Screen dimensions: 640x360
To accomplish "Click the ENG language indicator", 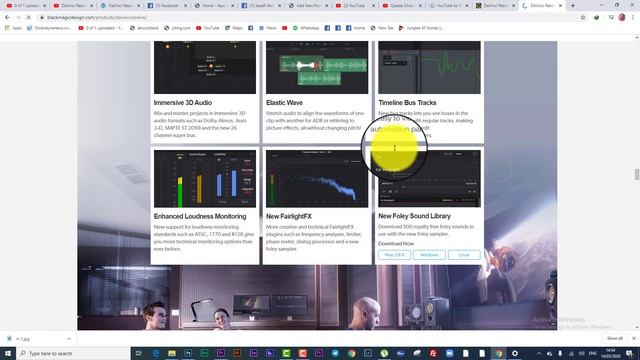I will pos(593,353).
